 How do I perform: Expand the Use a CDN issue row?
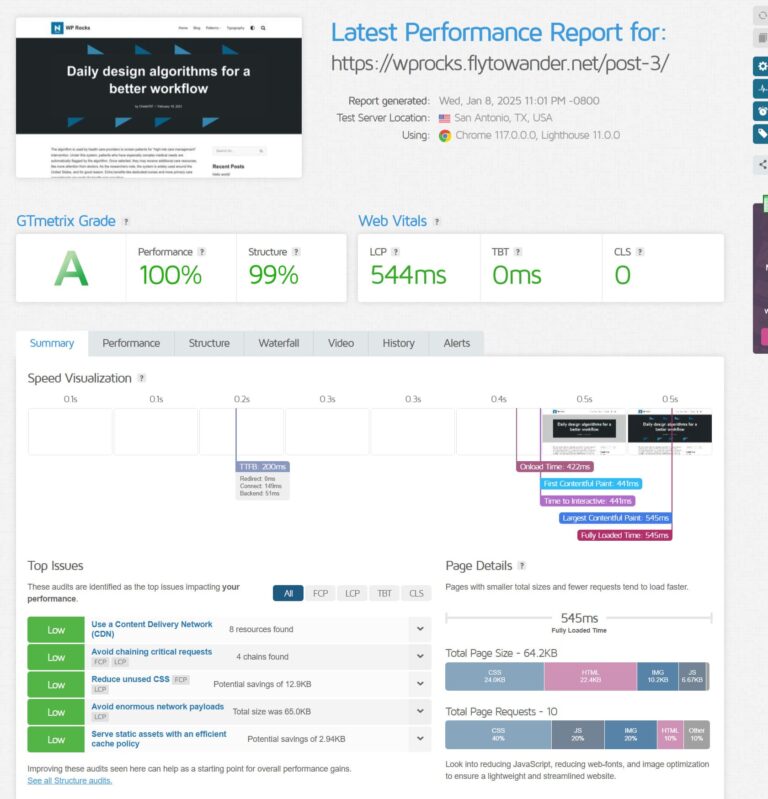(x=419, y=630)
